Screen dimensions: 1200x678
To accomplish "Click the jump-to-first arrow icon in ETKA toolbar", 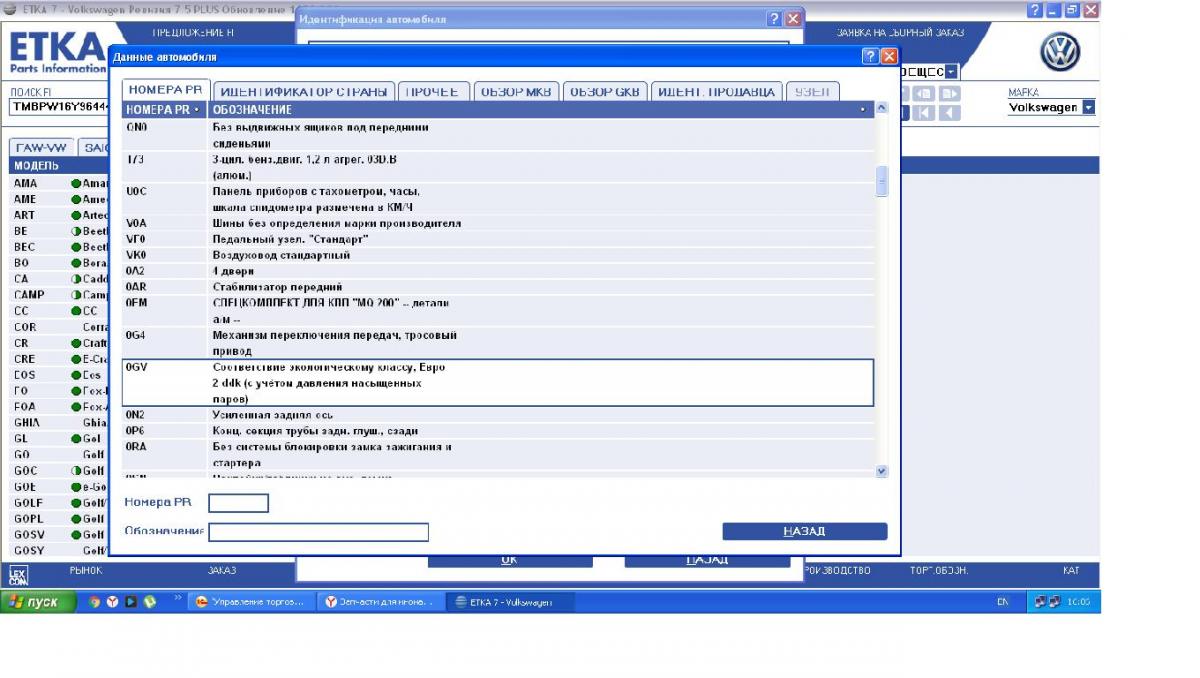I will click(x=925, y=113).
